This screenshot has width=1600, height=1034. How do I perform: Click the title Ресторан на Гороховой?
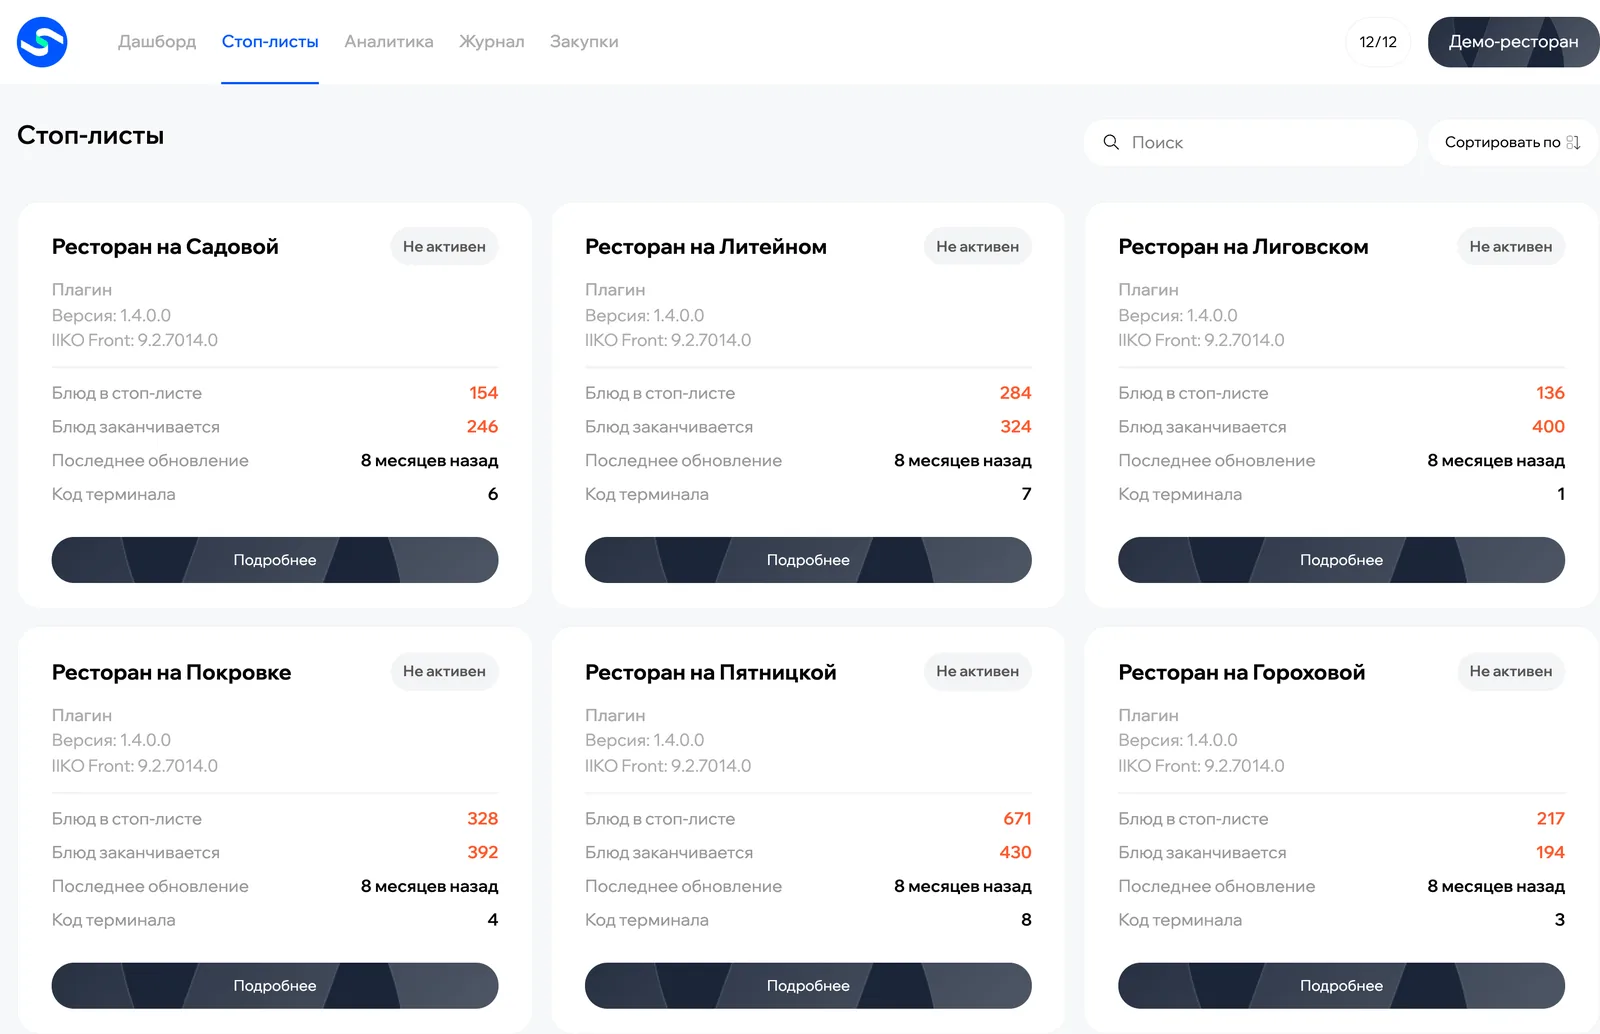point(1241,672)
